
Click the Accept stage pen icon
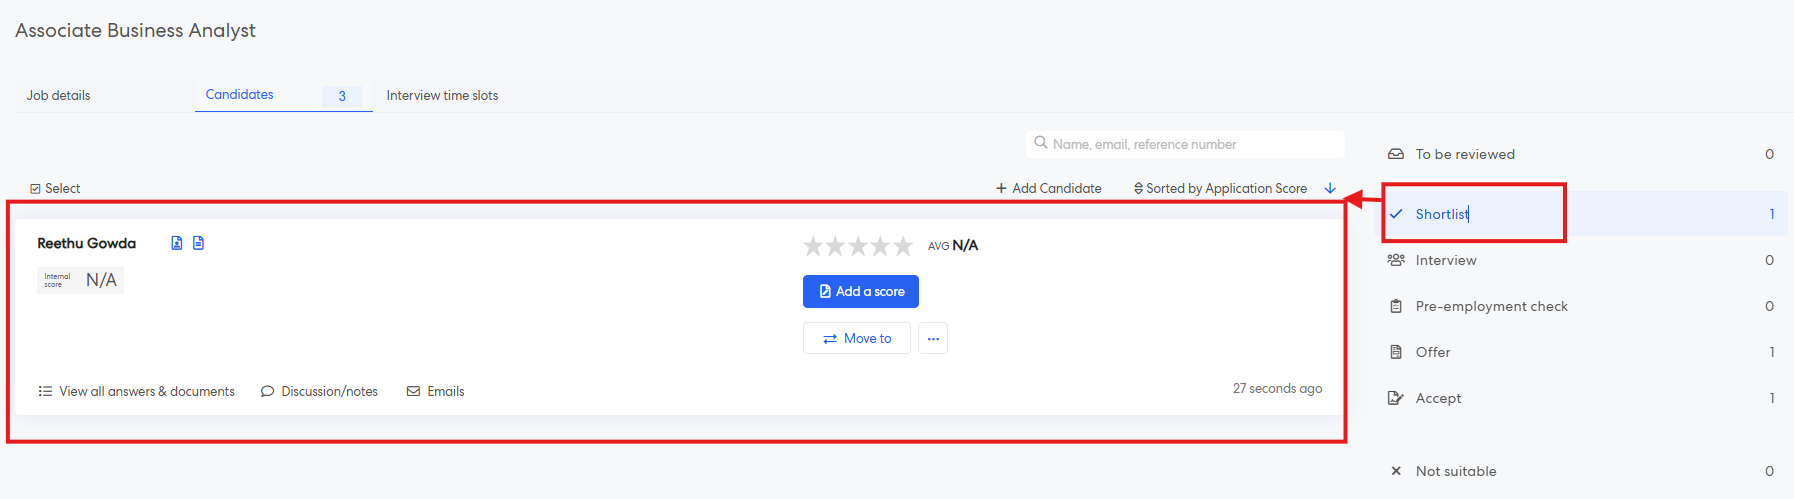pos(1396,398)
